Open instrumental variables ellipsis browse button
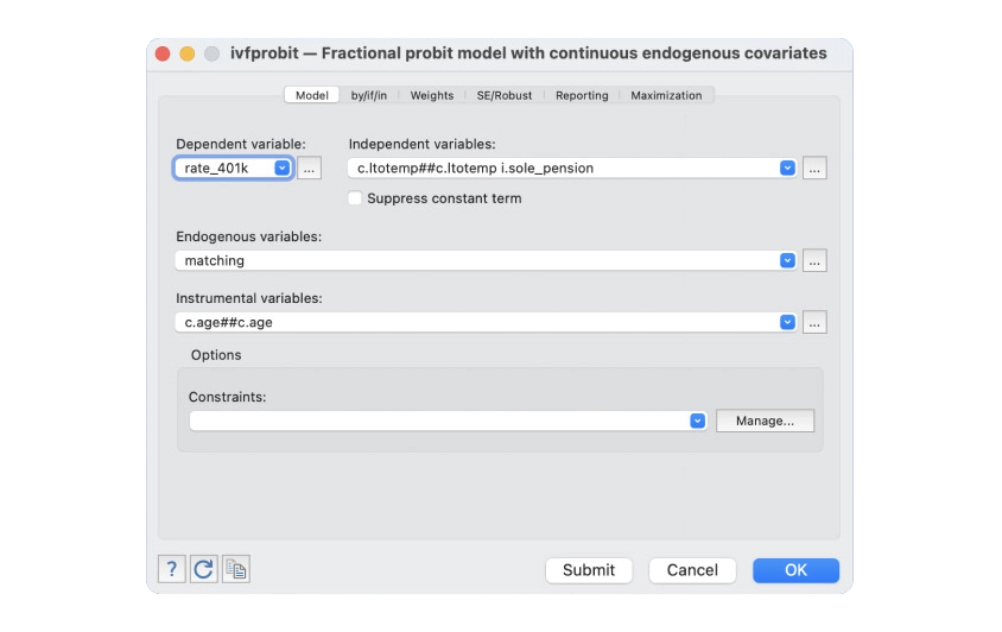Image resolution: width=1002 pixels, height=632 pixels. click(x=814, y=323)
